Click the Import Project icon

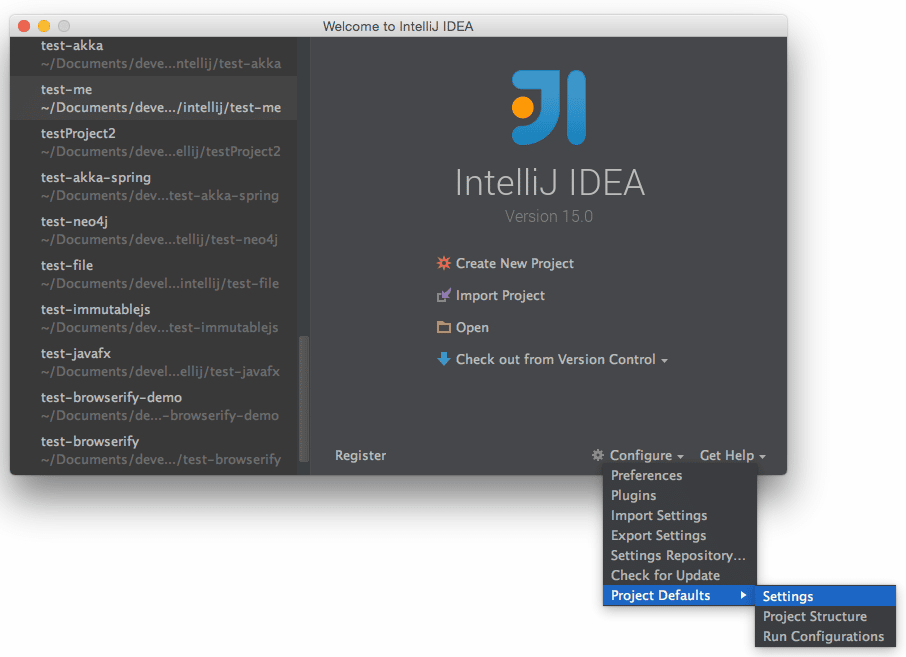click(x=443, y=295)
